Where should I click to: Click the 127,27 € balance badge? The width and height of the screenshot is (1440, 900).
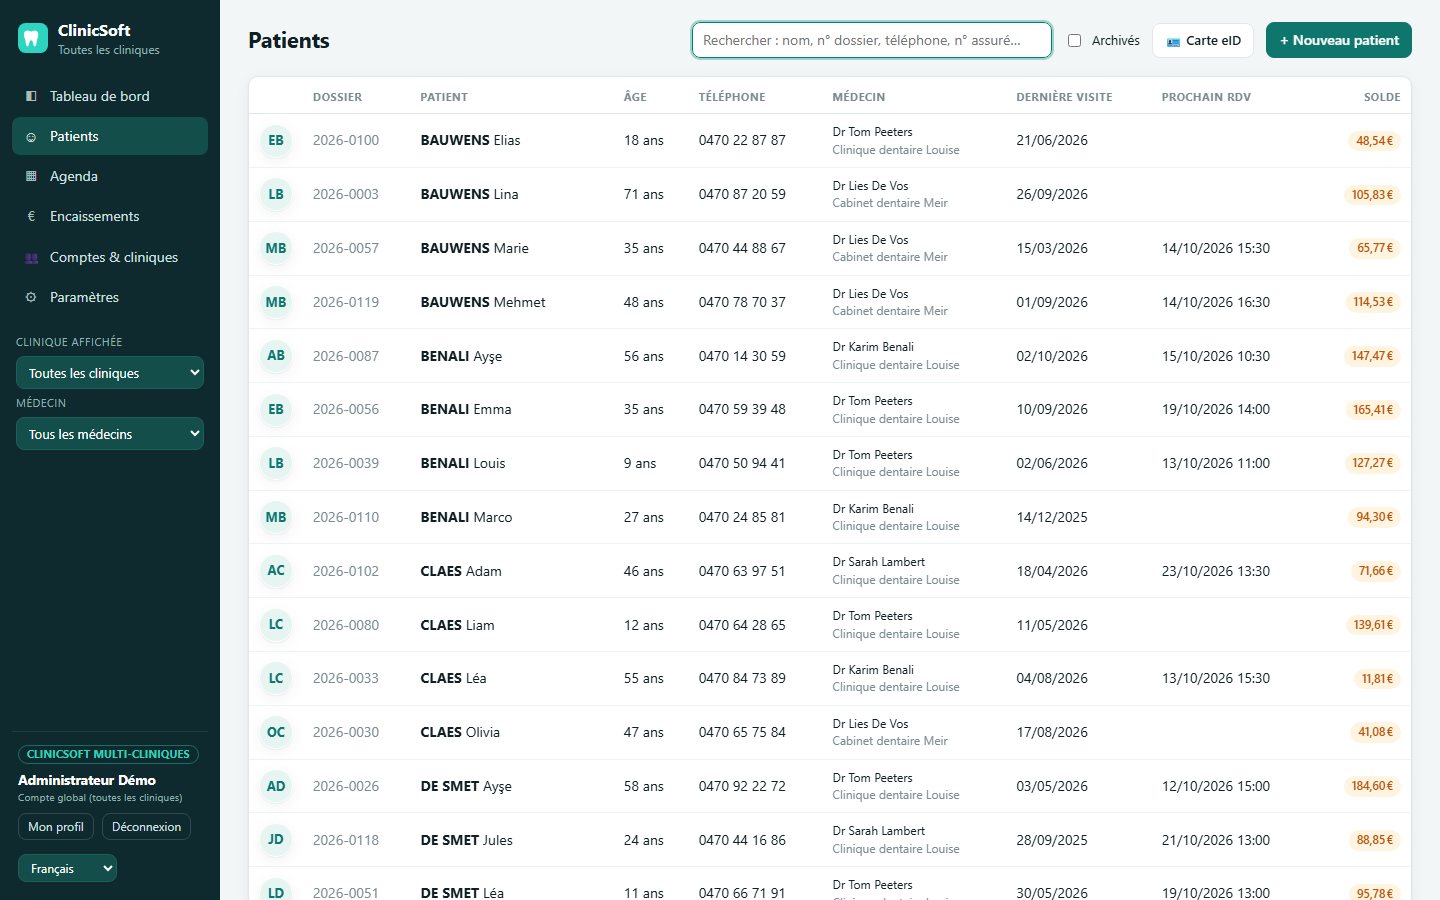(x=1373, y=463)
